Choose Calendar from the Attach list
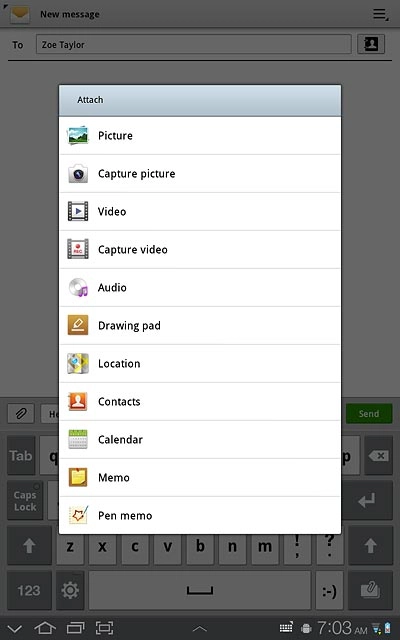This screenshot has height=640, width=400. click(200, 440)
